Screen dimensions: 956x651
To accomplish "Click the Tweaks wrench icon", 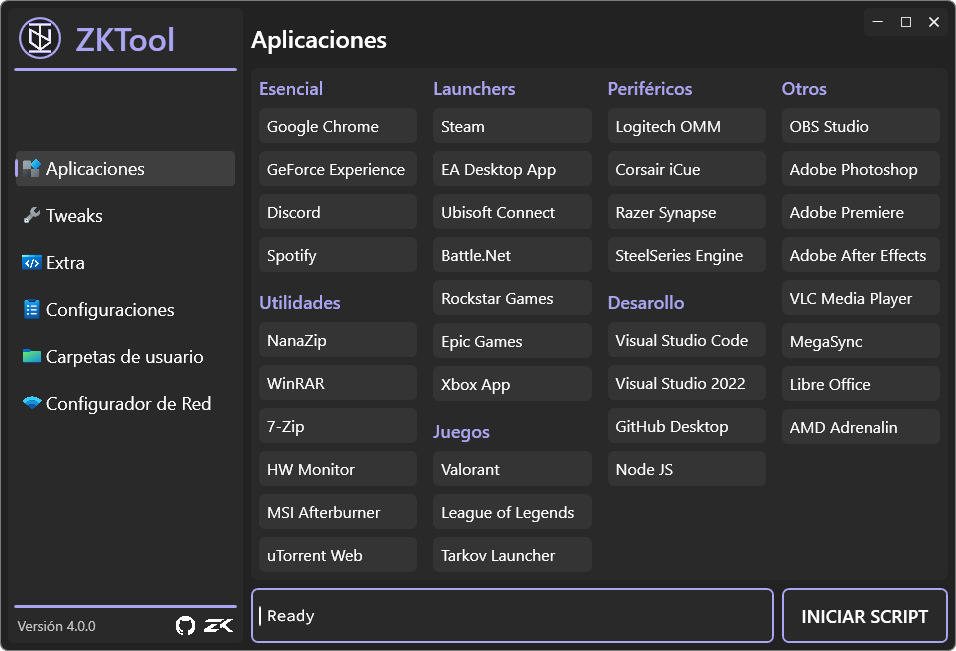I will [x=31, y=215].
